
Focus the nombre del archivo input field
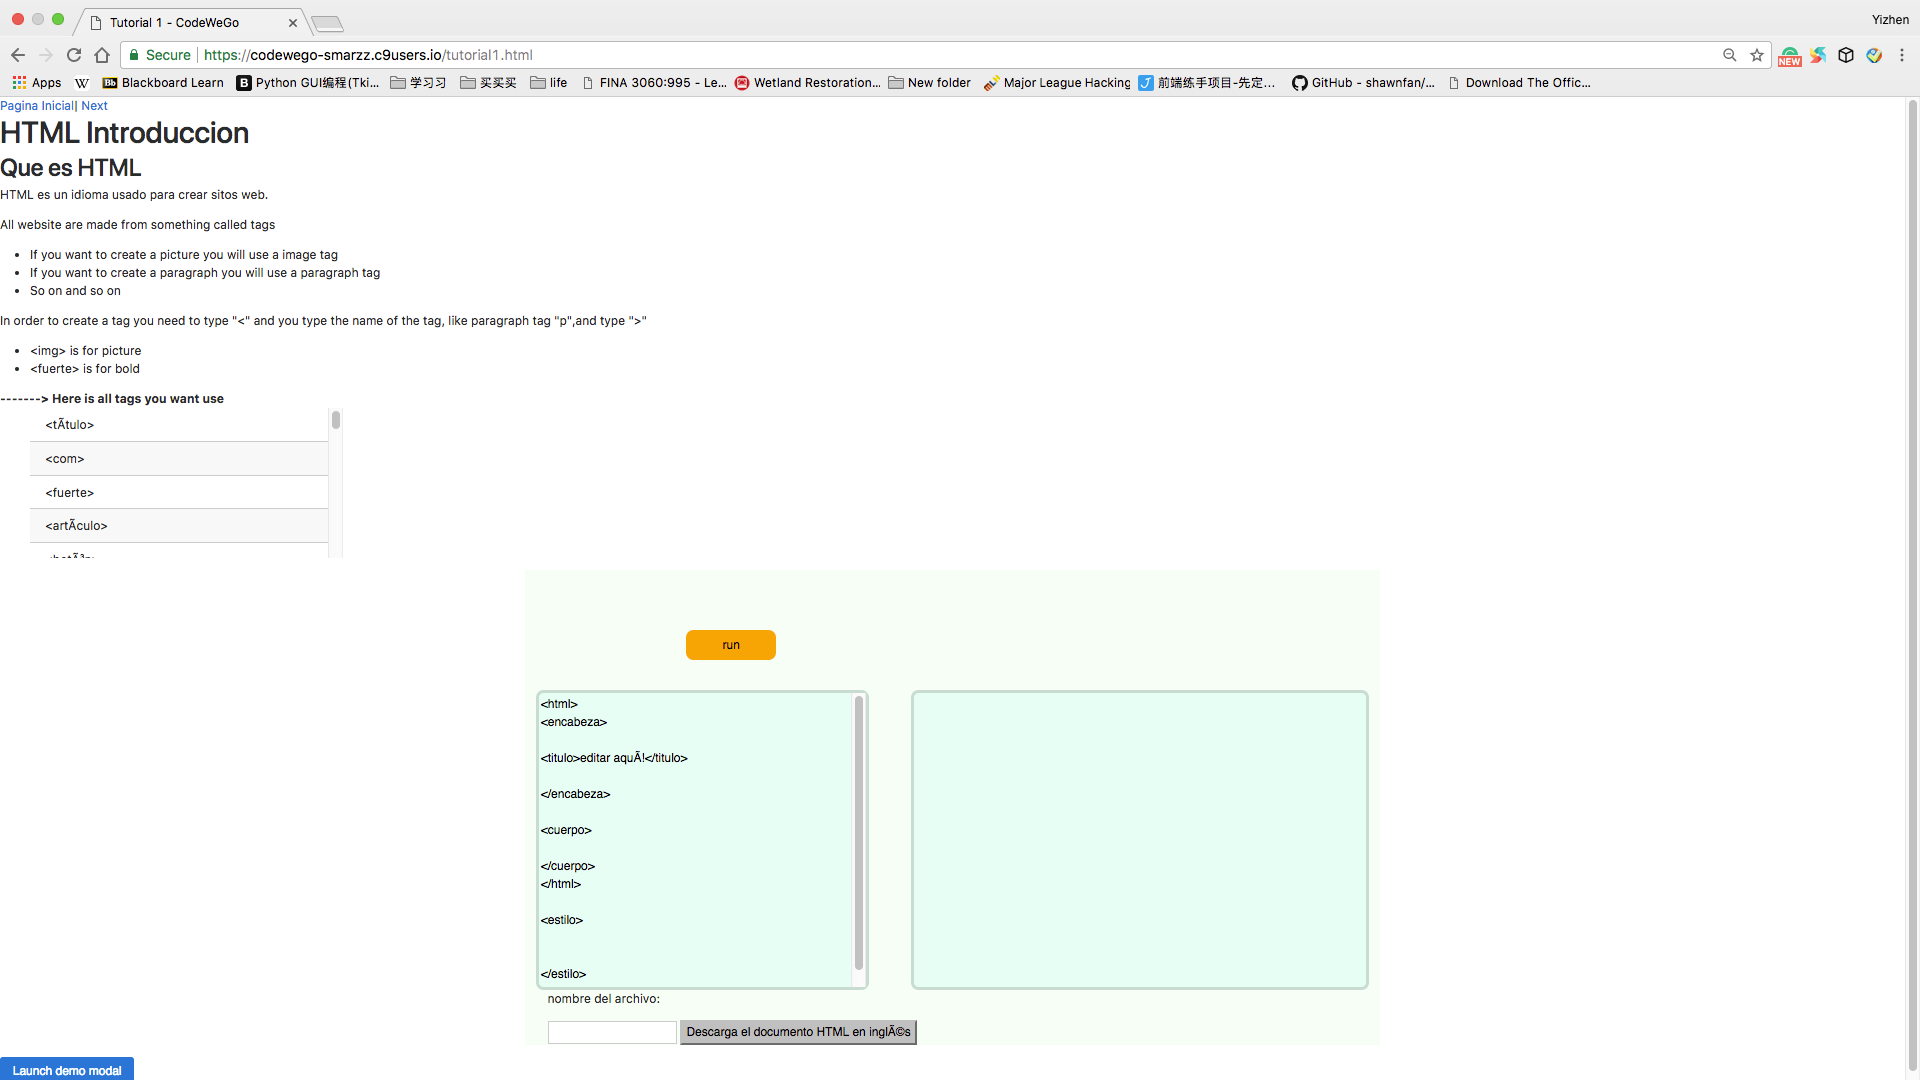click(x=612, y=1032)
